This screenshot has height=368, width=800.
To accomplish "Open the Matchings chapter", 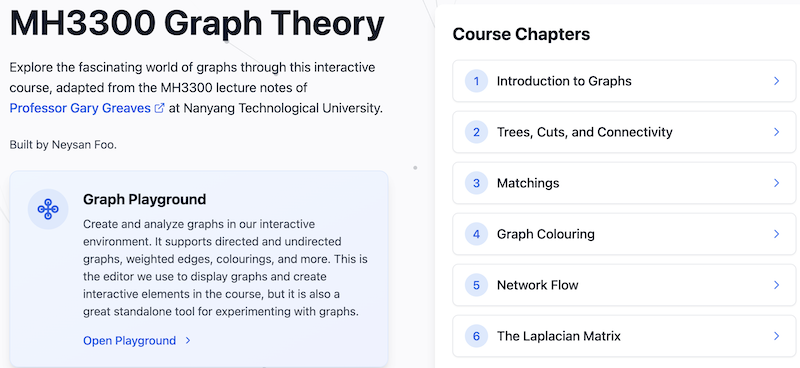I will point(624,183).
